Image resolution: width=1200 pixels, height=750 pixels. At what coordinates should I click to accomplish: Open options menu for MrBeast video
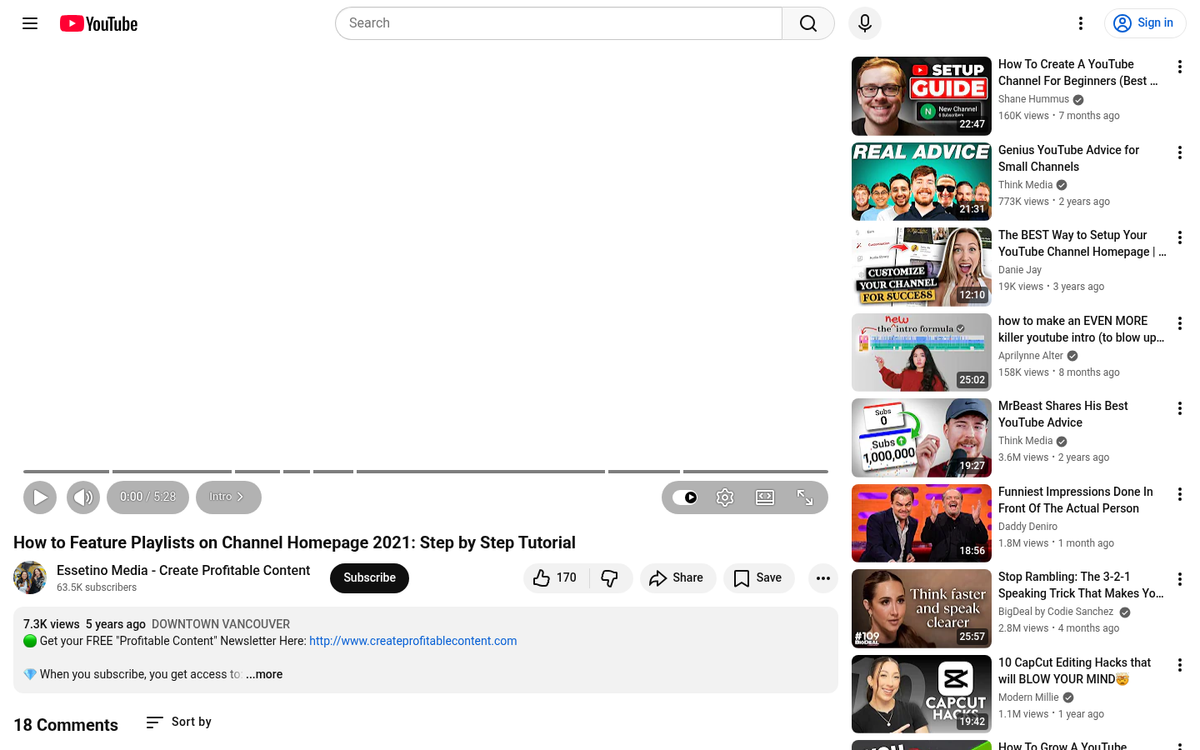[1180, 409]
